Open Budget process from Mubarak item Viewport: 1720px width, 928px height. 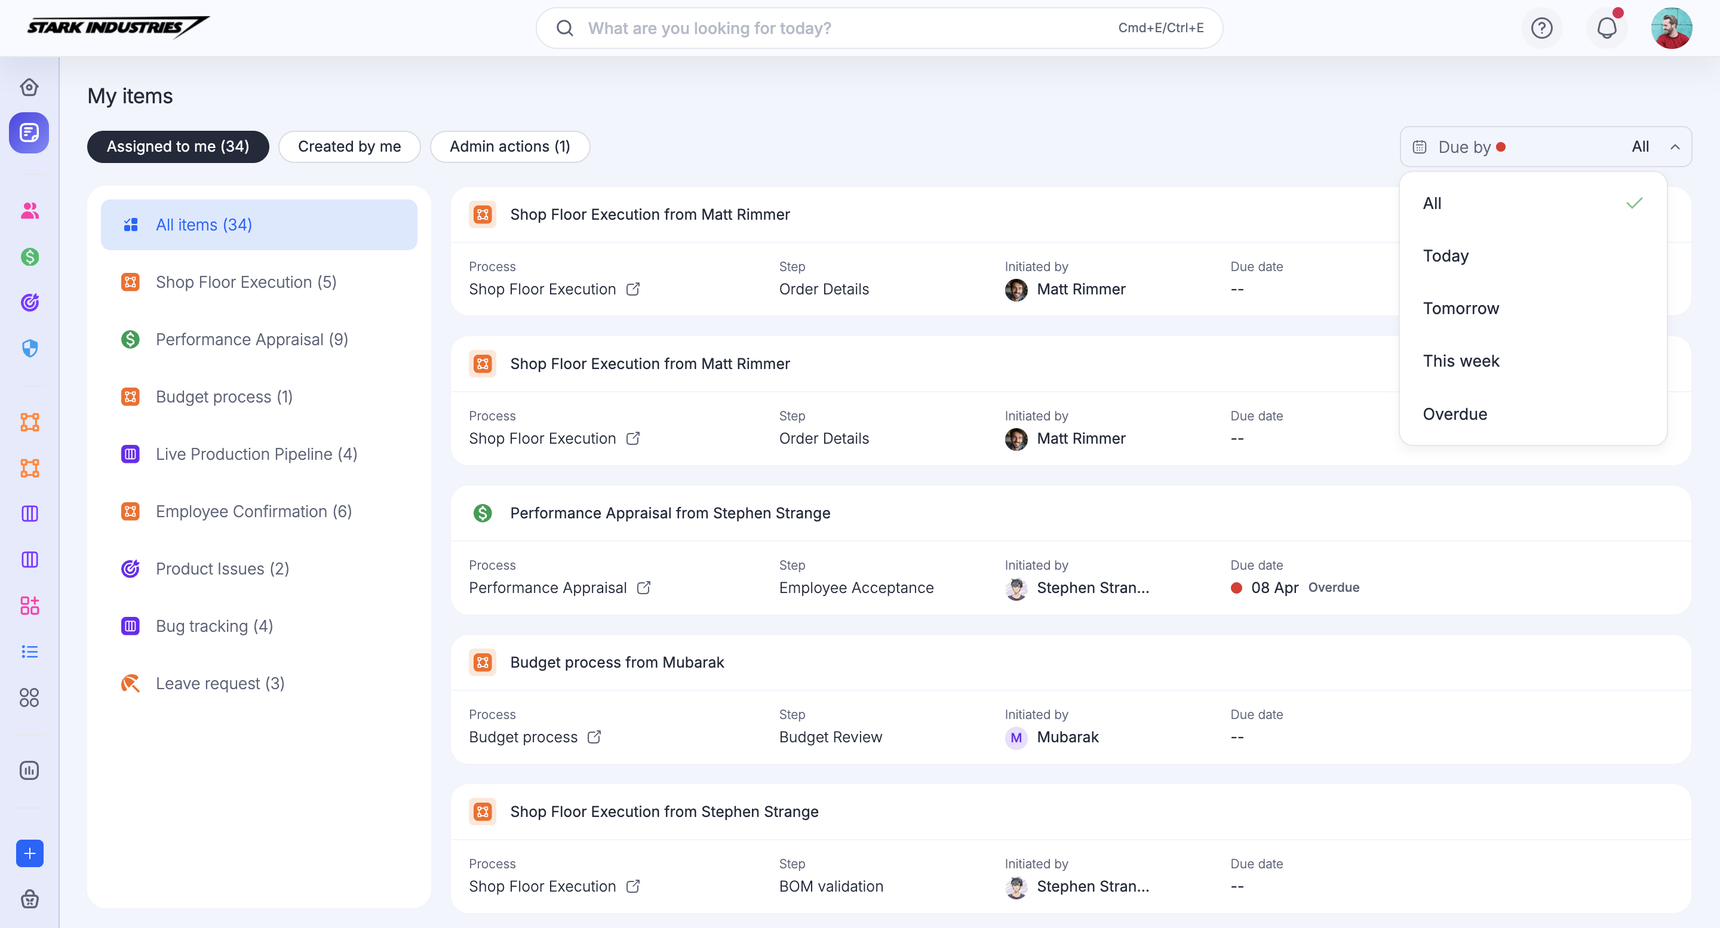pos(616,662)
